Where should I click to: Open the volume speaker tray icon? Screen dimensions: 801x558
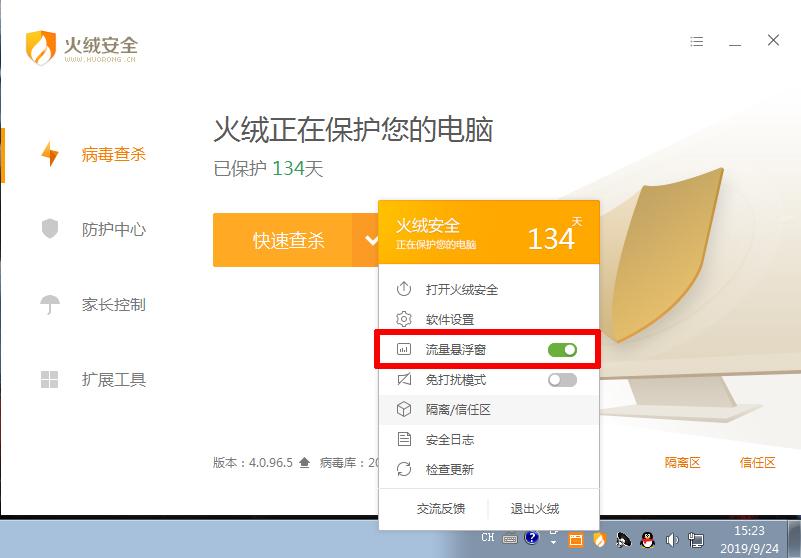[x=672, y=540]
